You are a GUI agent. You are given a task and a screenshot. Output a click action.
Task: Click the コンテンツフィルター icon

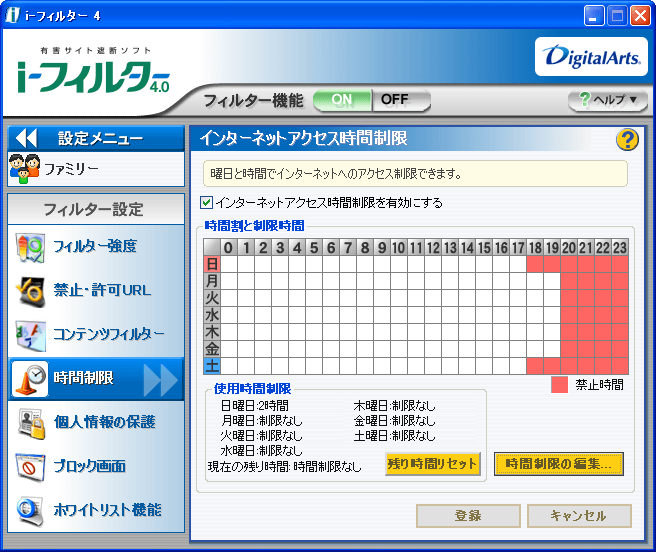pyautogui.click(x=30, y=335)
